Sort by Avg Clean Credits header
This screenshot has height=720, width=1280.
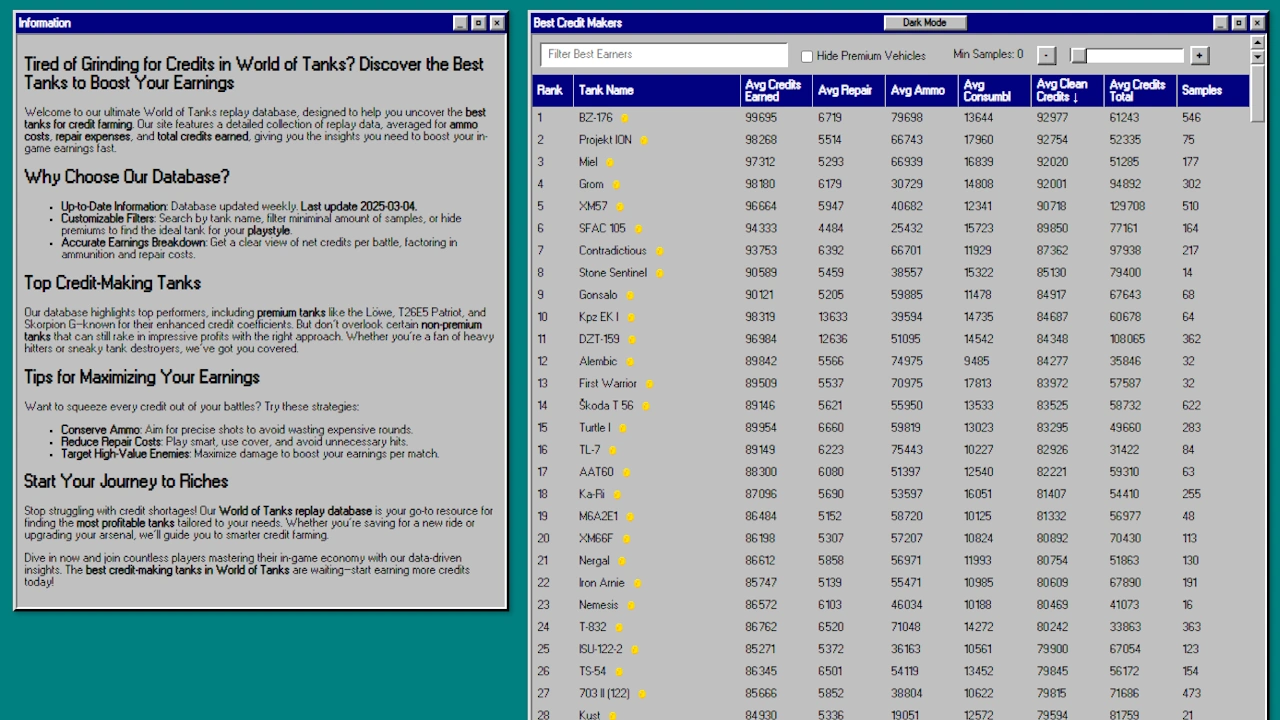pos(1068,90)
